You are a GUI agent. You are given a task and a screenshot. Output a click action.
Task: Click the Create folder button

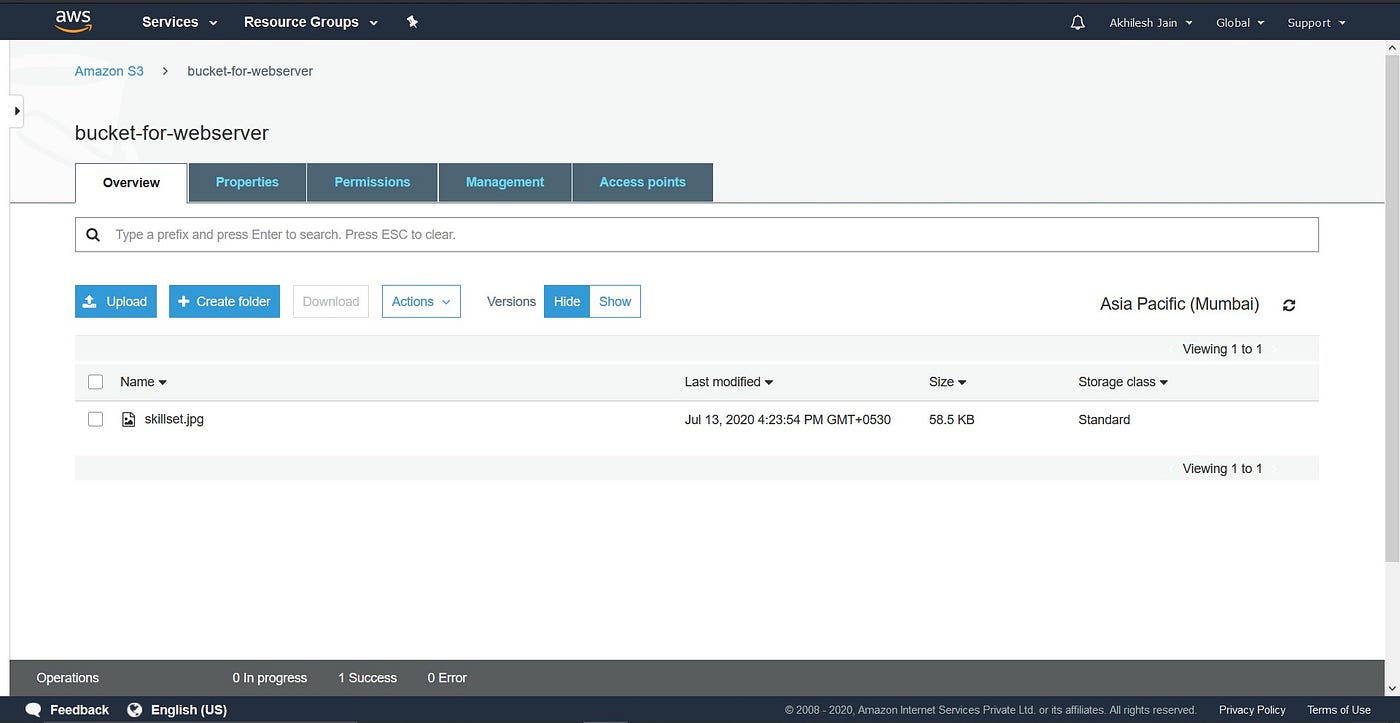coord(224,302)
